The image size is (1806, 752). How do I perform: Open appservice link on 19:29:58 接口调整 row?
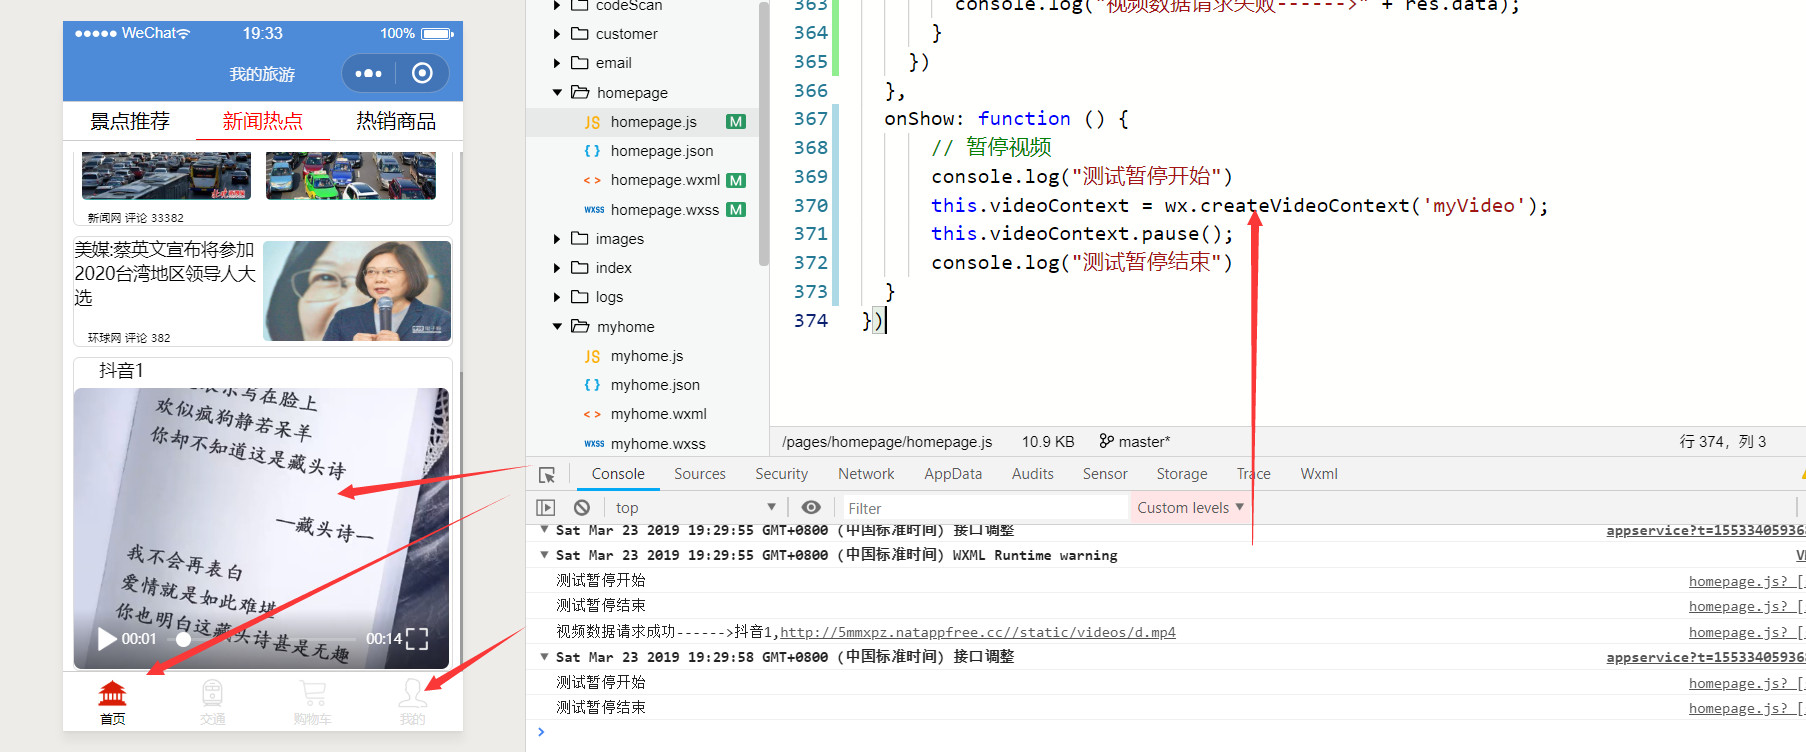tap(1705, 657)
